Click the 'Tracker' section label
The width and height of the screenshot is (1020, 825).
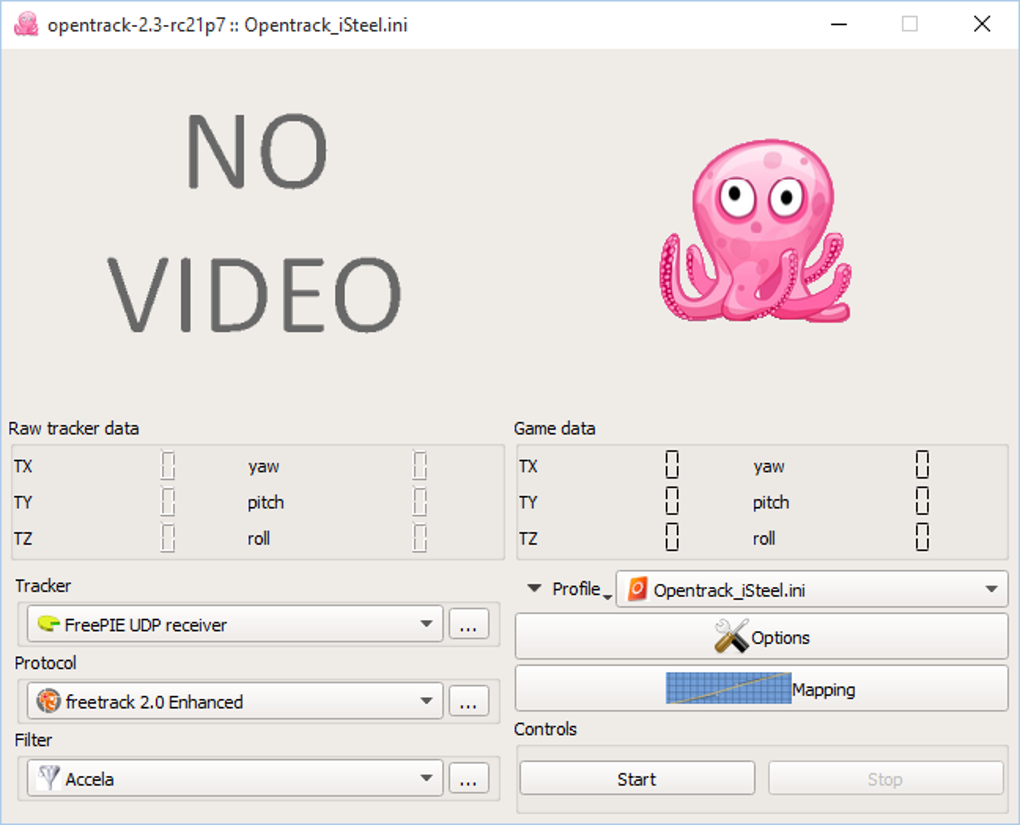pos(43,586)
